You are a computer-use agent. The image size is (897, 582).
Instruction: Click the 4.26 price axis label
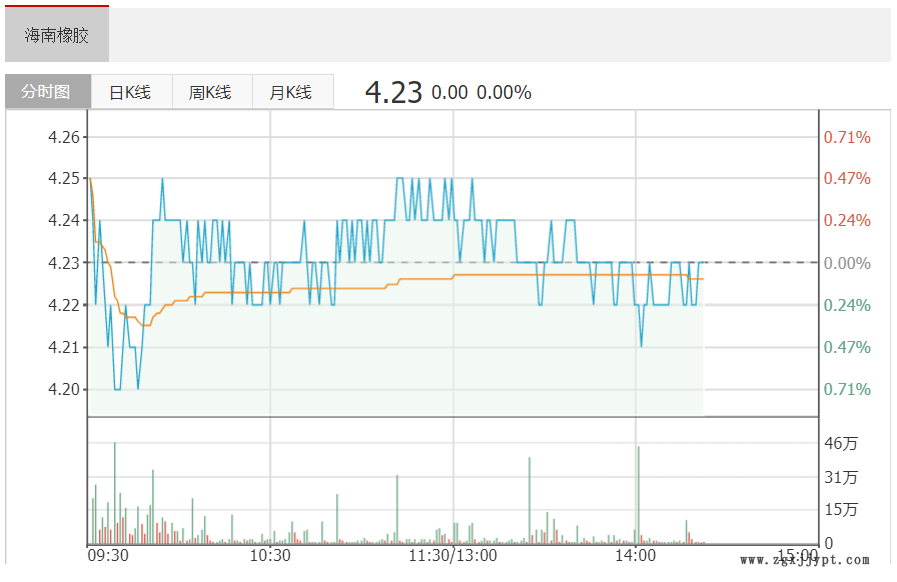(64, 137)
